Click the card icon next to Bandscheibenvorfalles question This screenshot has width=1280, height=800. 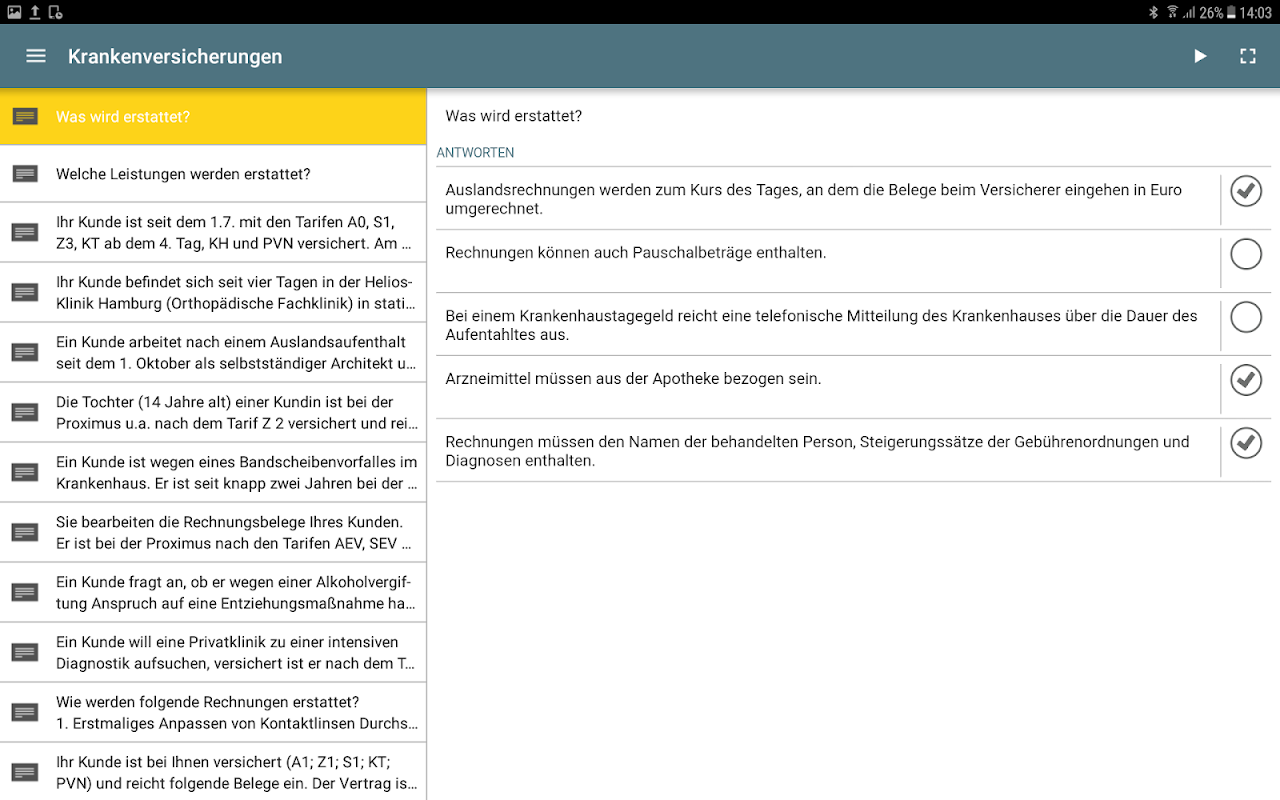[x=25, y=472]
